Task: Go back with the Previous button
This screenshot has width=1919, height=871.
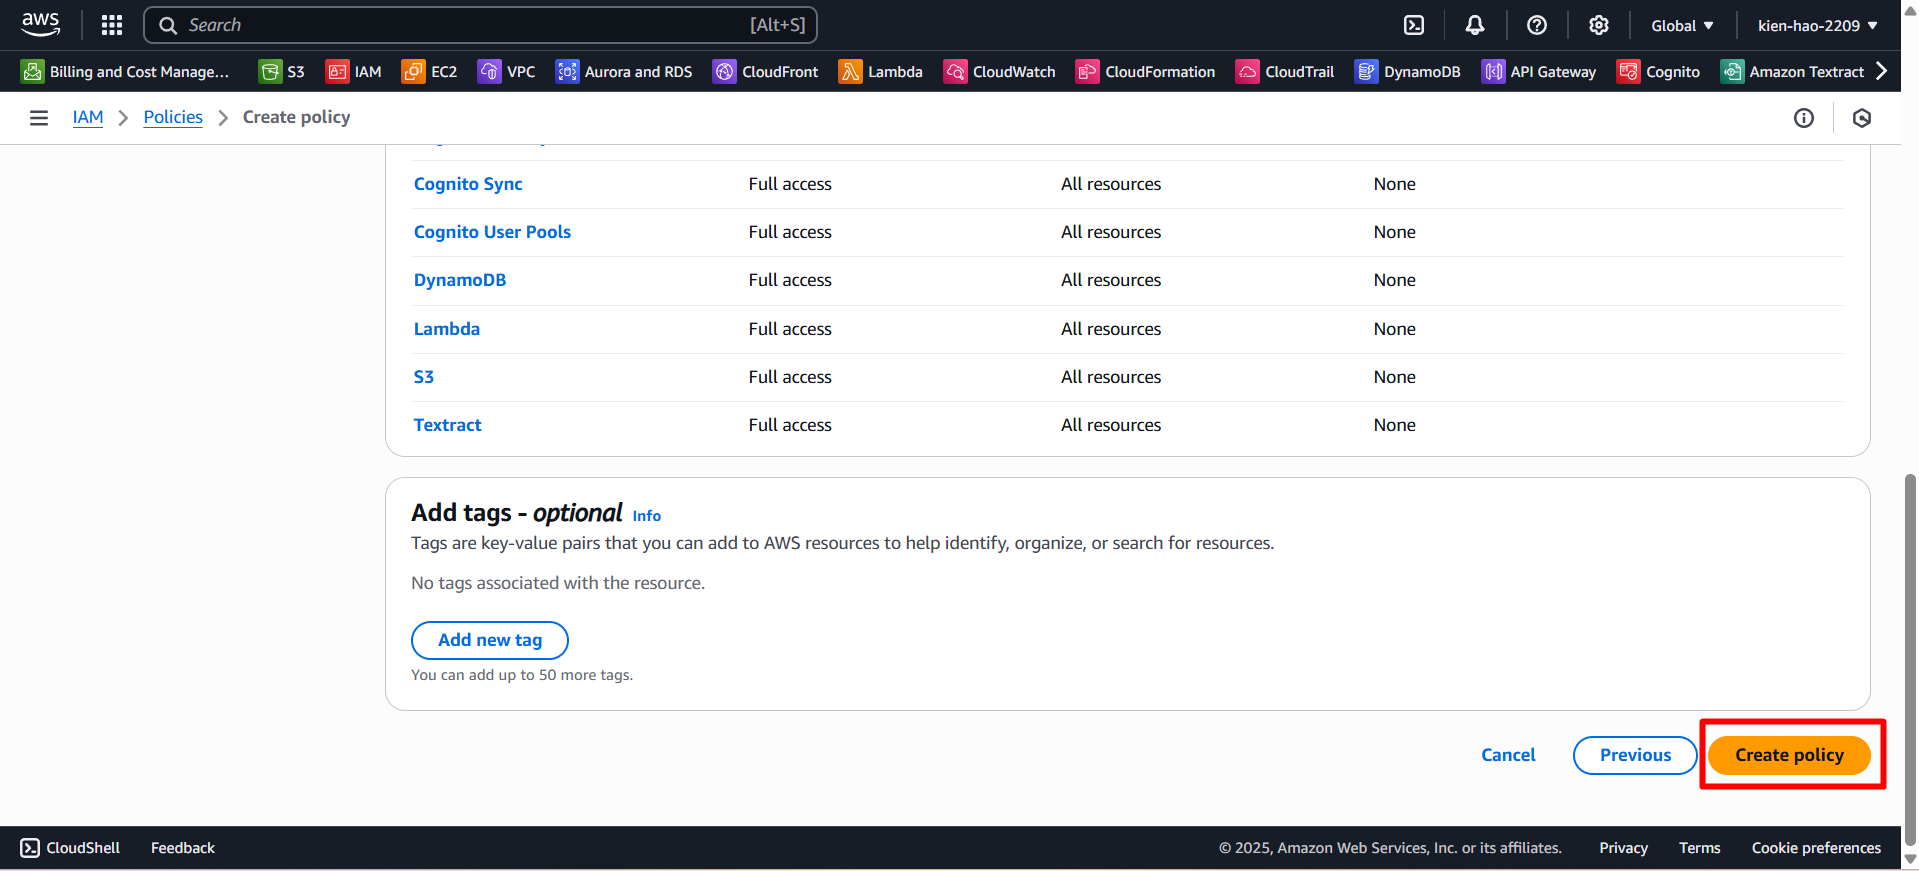Action: [x=1634, y=755]
